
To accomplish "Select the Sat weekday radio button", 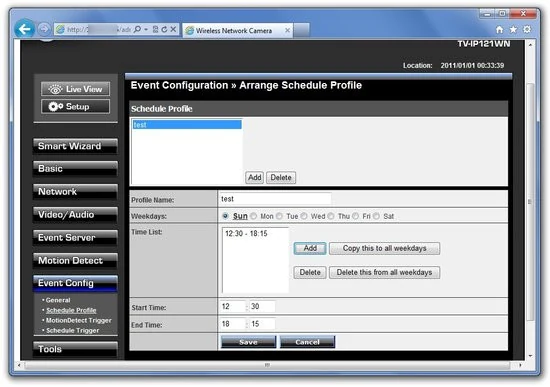I will click(376, 216).
